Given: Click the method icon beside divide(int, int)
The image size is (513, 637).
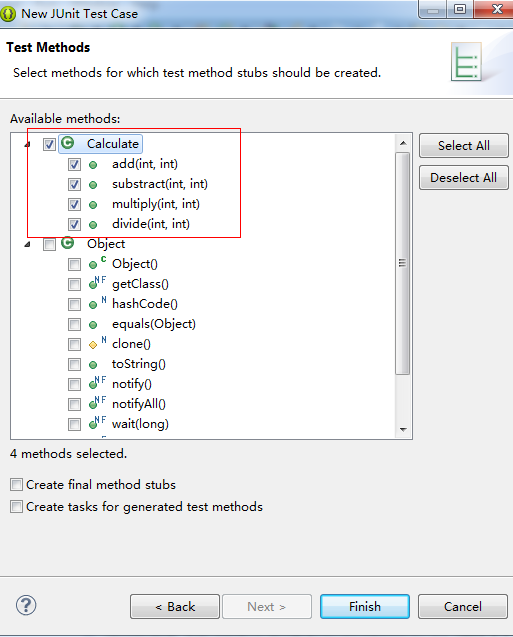Looking at the screenshot, I should 93,225.
